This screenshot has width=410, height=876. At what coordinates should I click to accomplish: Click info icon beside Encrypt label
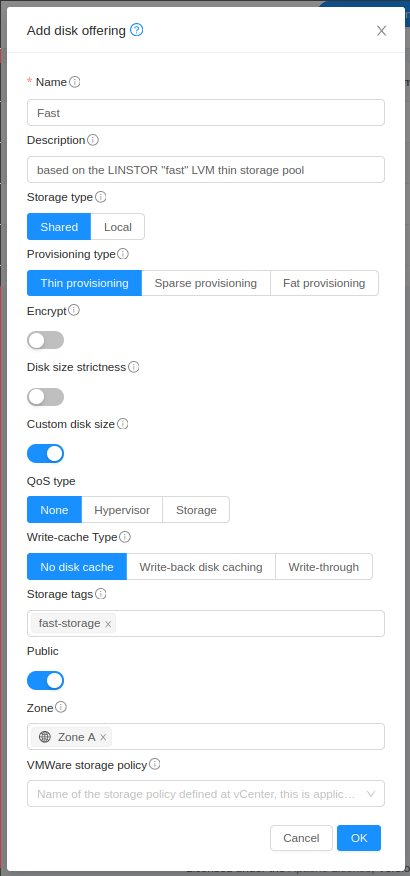tap(74, 310)
